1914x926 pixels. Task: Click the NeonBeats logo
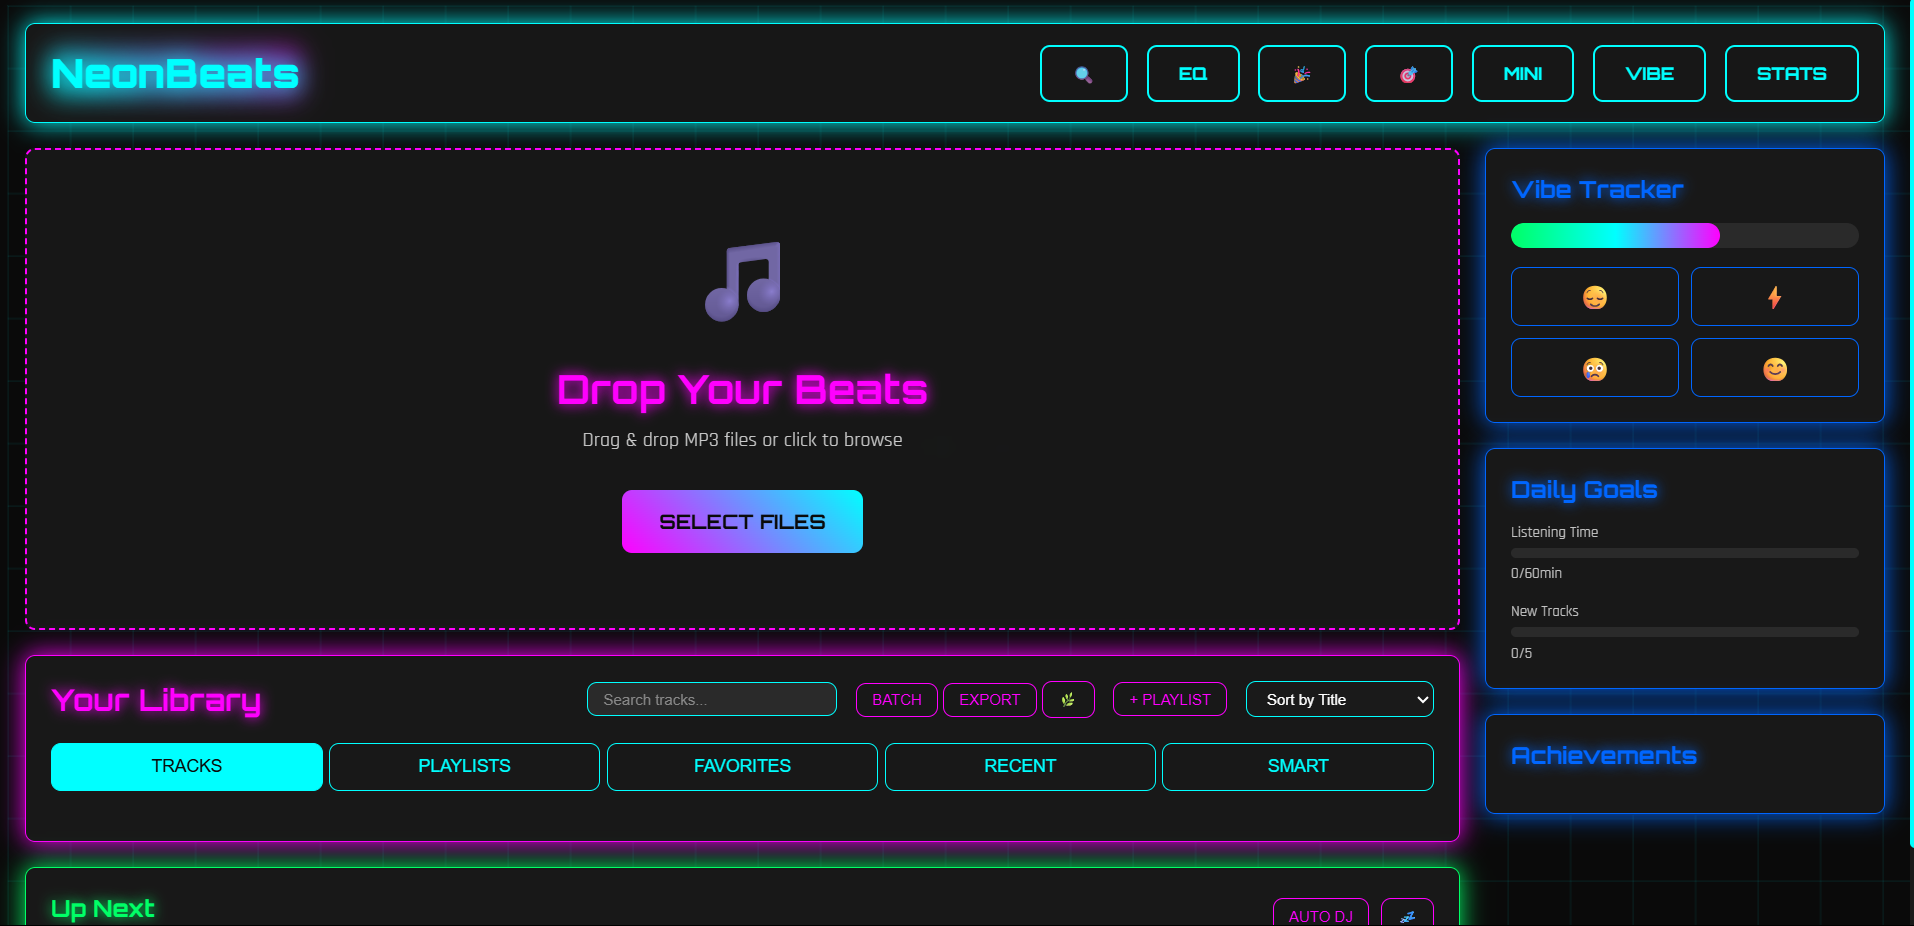coord(175,74)
